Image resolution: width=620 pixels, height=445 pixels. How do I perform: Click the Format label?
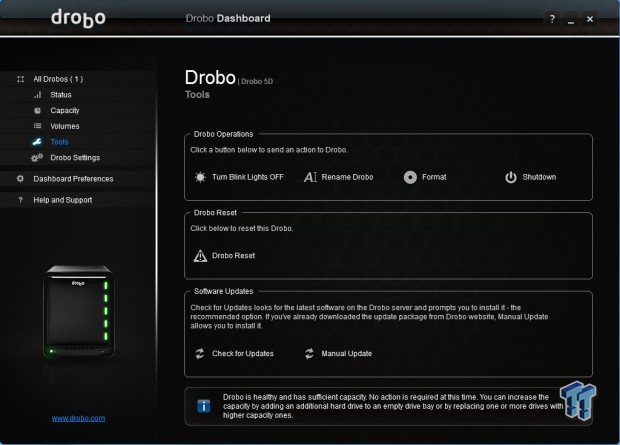(x=434, y=177)
